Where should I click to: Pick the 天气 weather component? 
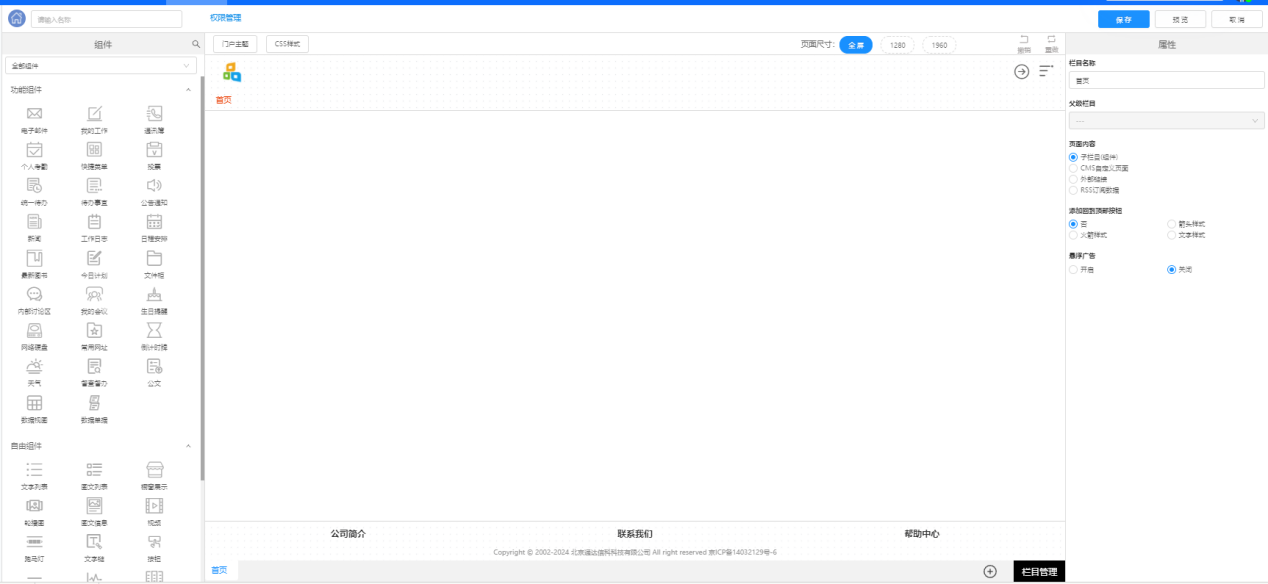pos(34,366)
